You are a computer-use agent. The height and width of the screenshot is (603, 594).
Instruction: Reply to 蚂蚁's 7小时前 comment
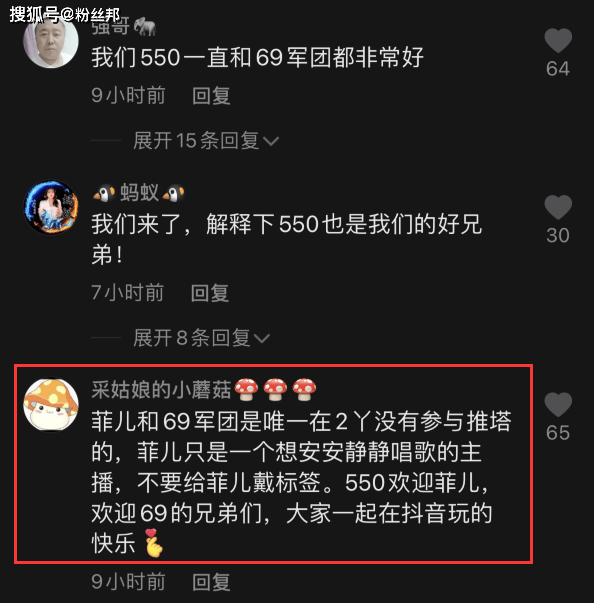[210, 293]
